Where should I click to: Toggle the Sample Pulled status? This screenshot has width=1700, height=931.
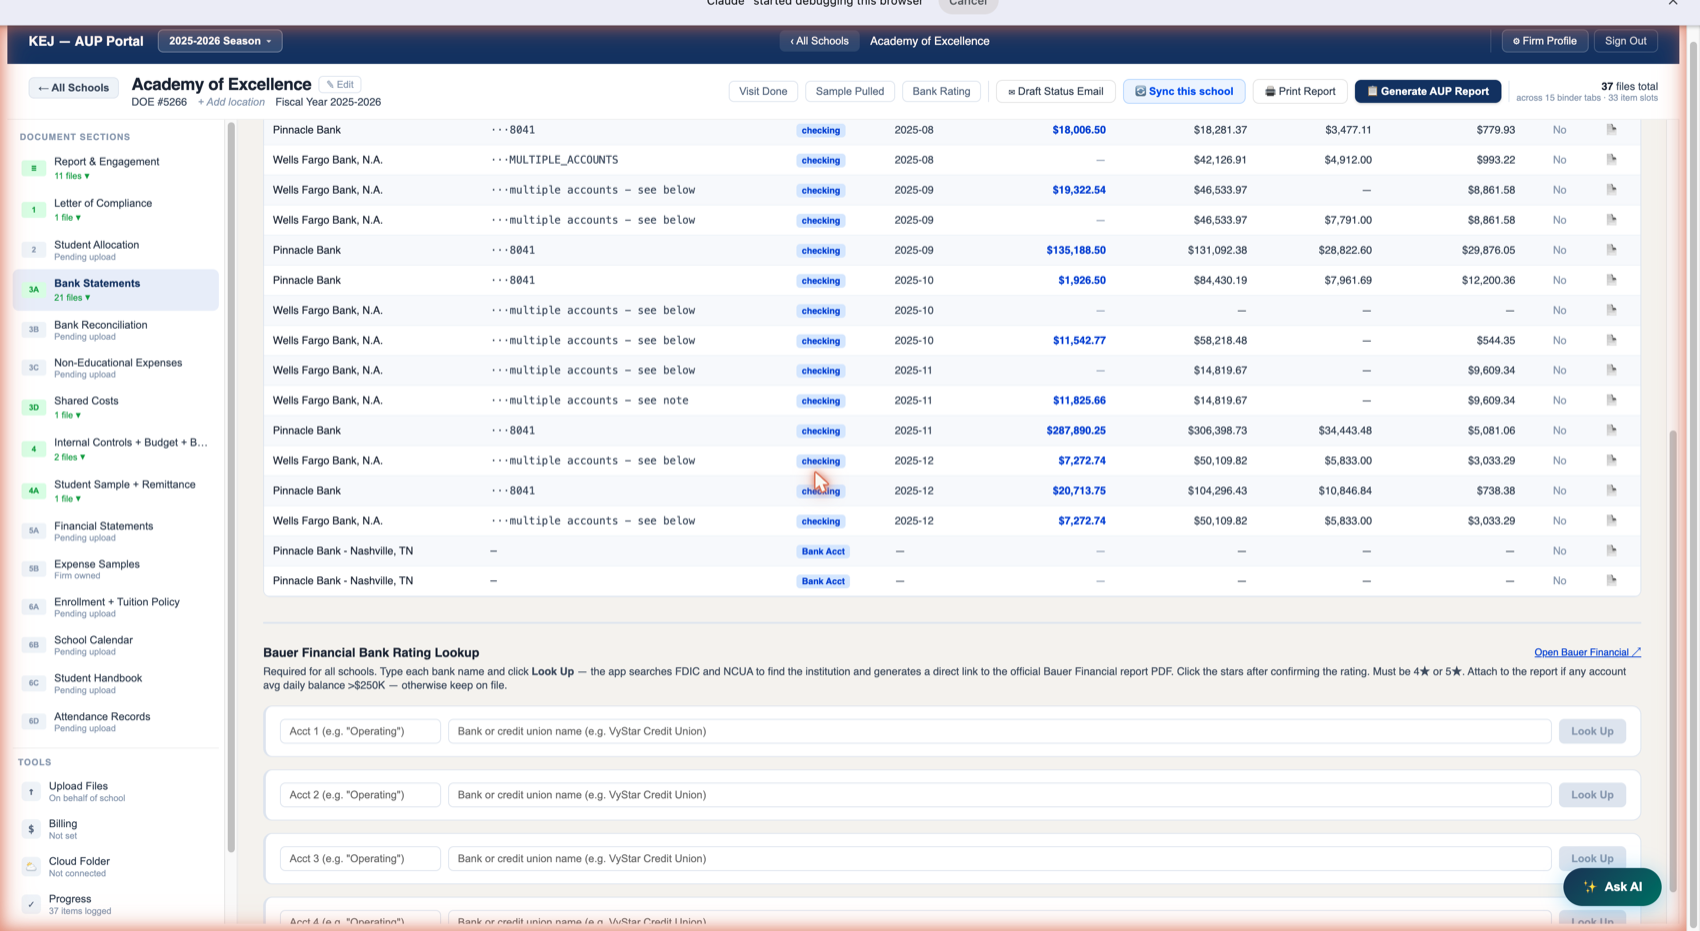click(x=849, y=91)
